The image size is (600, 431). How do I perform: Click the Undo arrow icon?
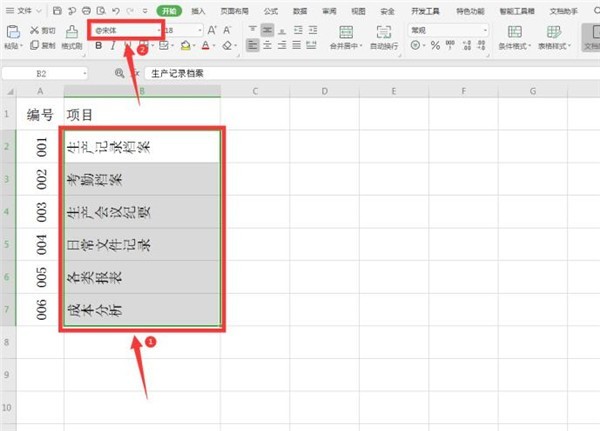(117, 10)
